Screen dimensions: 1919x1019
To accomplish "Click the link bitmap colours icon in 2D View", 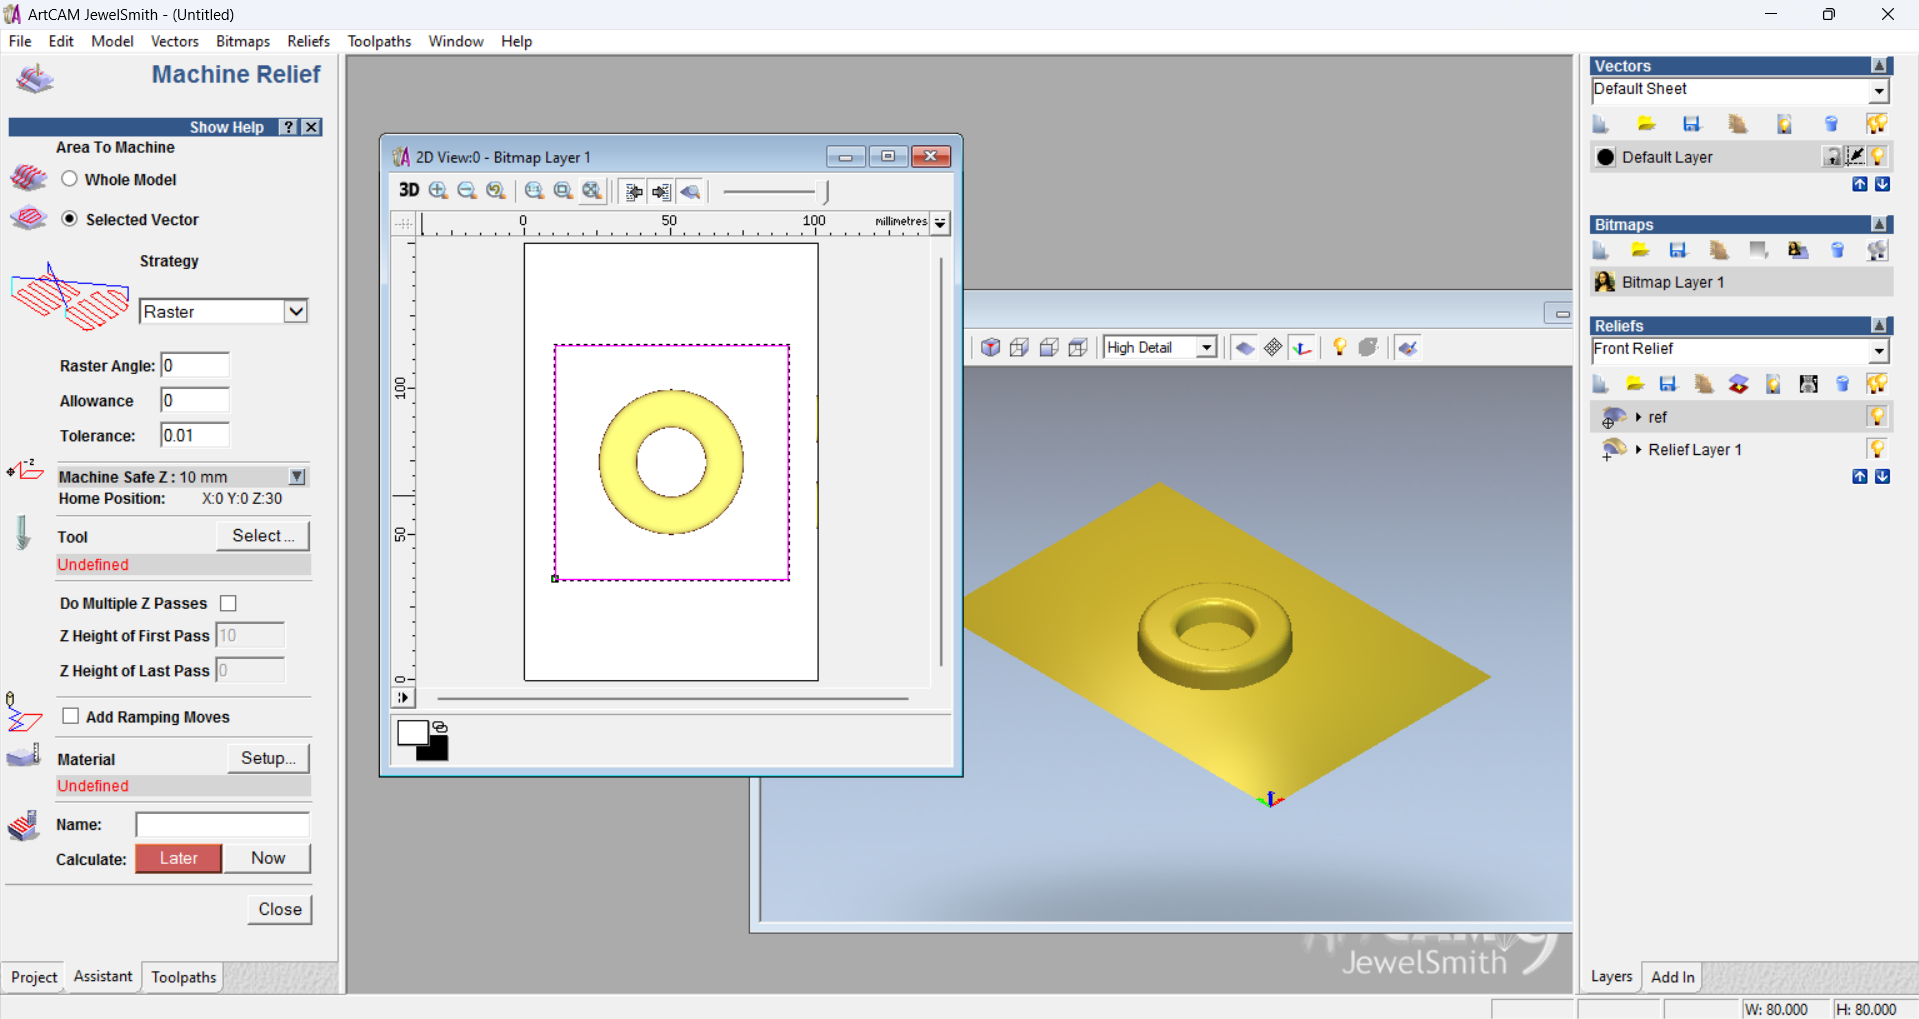I will 440,727.
